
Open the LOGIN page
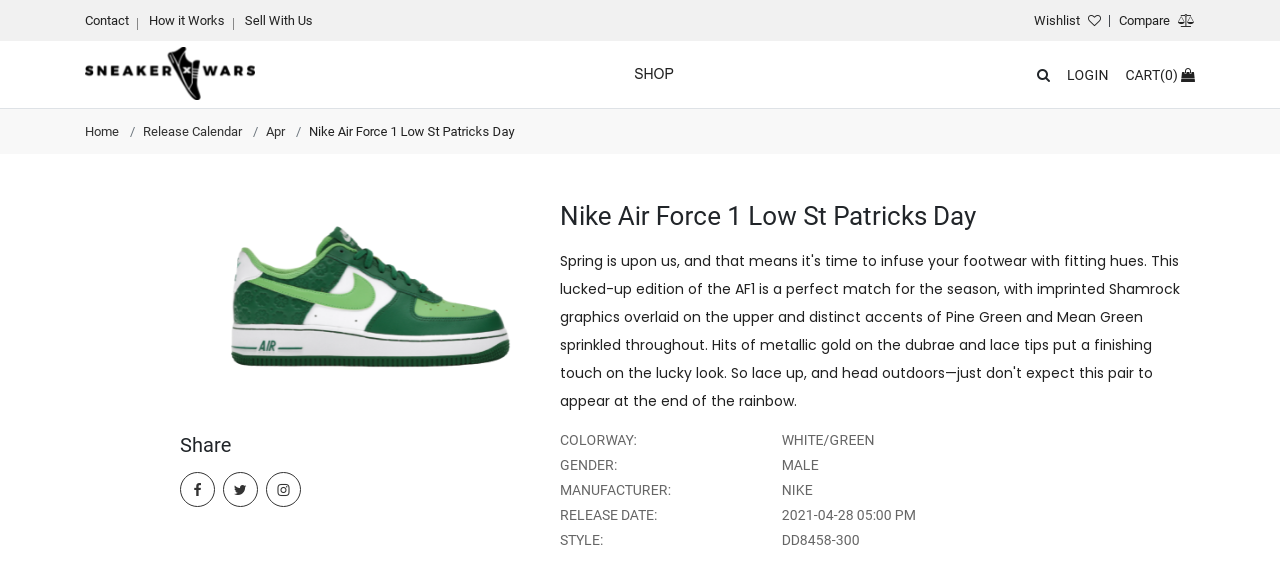click(x=1087, y=75)
